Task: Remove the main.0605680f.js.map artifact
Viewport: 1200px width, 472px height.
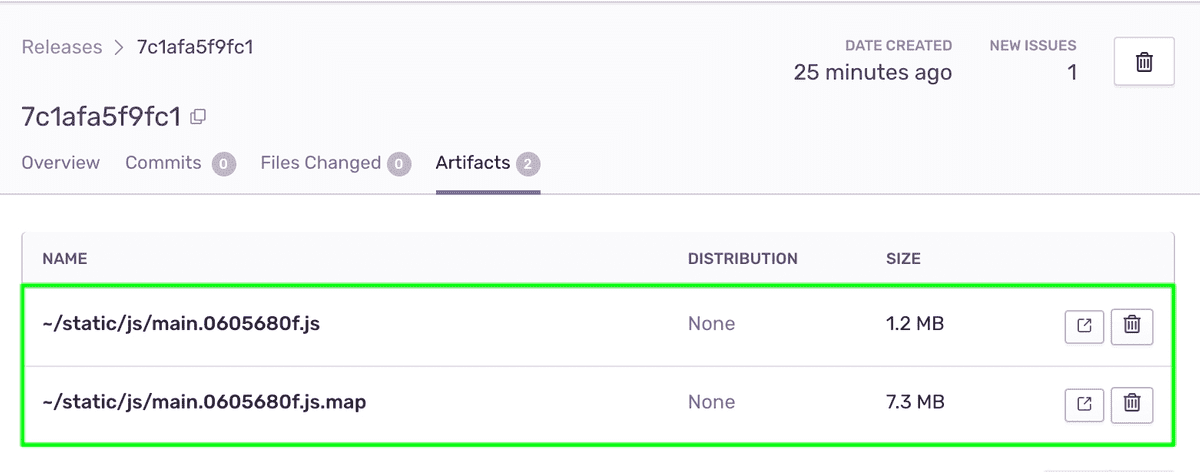Action: (1132, 403)
